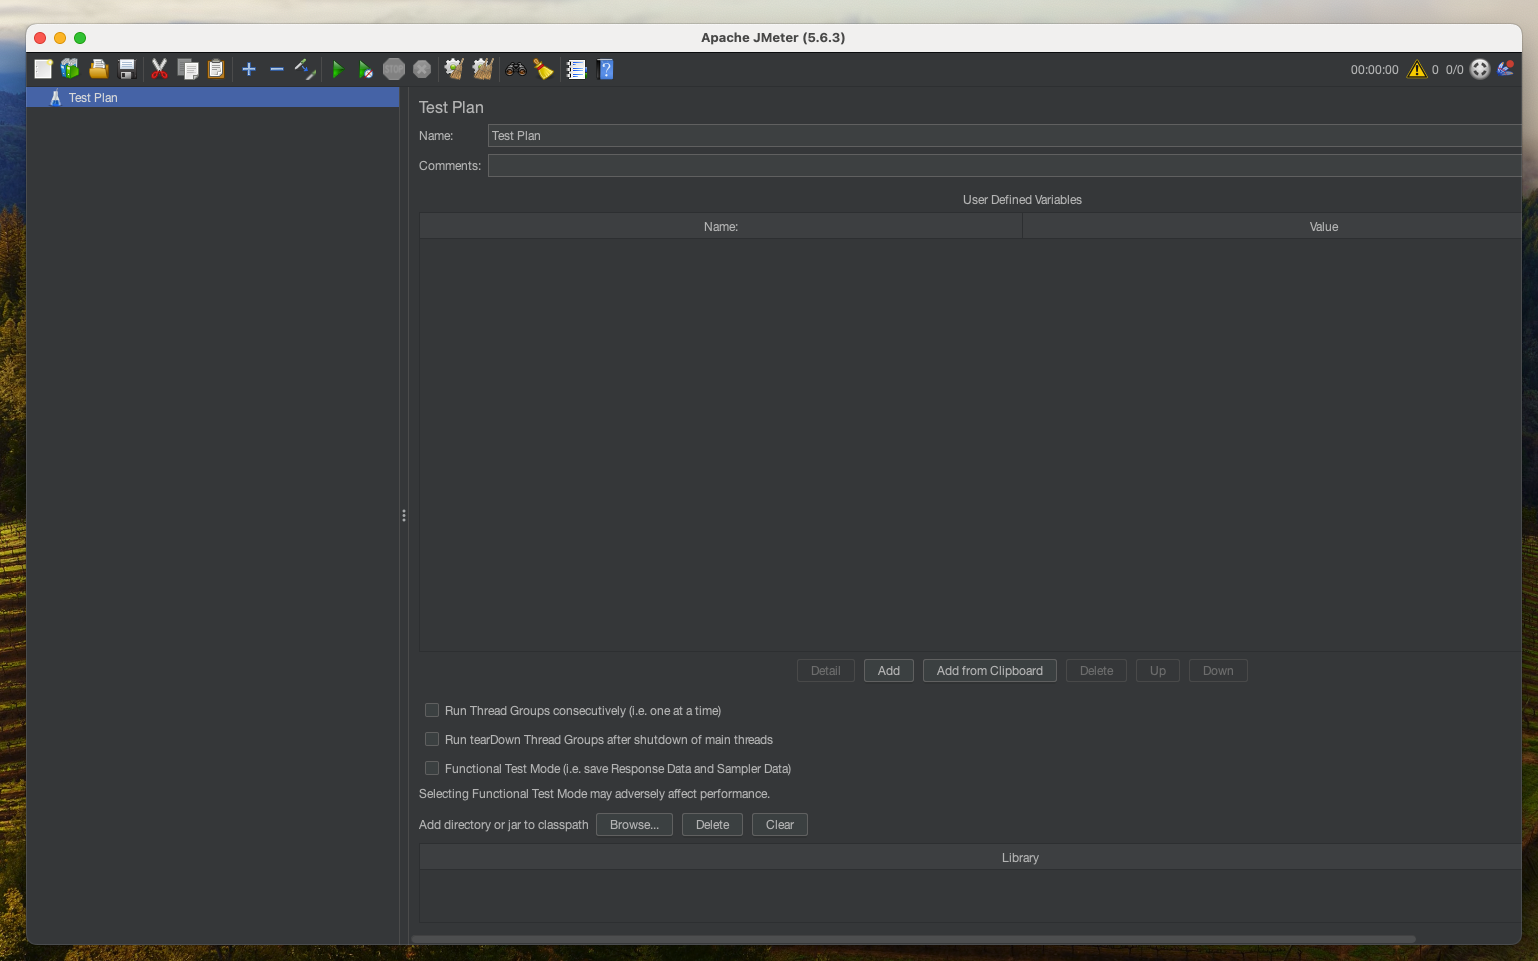The height and width of the screenshot is (961, 1538).
Task: Click the Value column header
Action: (x=1272, y=227)
